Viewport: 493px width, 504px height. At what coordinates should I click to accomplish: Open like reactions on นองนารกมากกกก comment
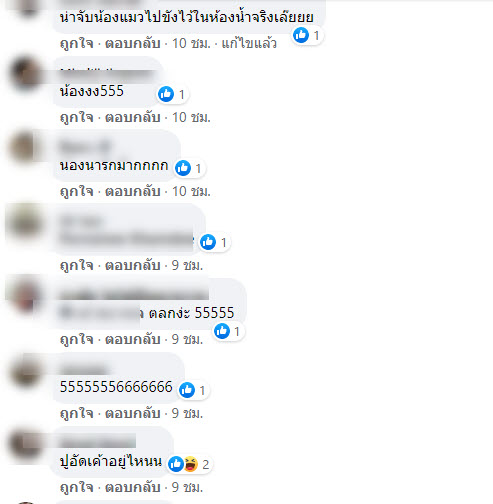pos(189,168)
